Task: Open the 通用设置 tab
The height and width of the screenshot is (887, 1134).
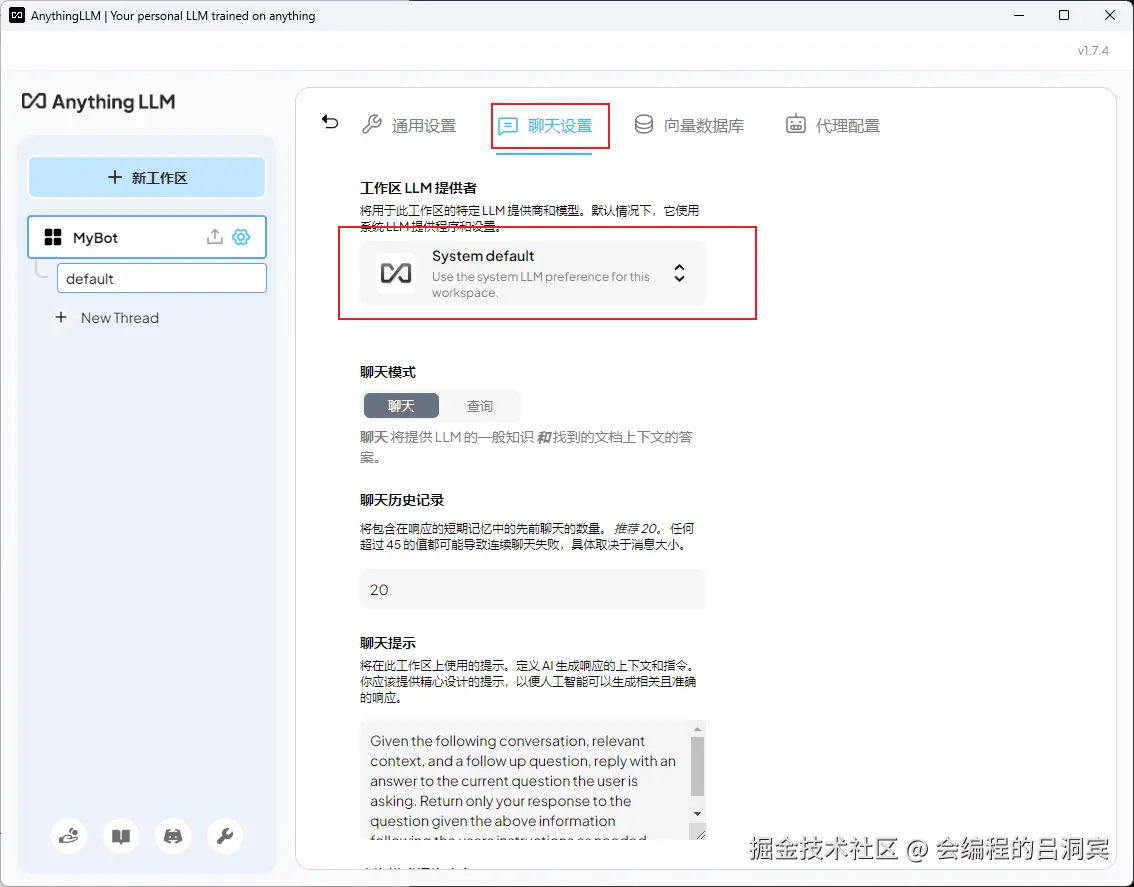Action: pos(409,125)
